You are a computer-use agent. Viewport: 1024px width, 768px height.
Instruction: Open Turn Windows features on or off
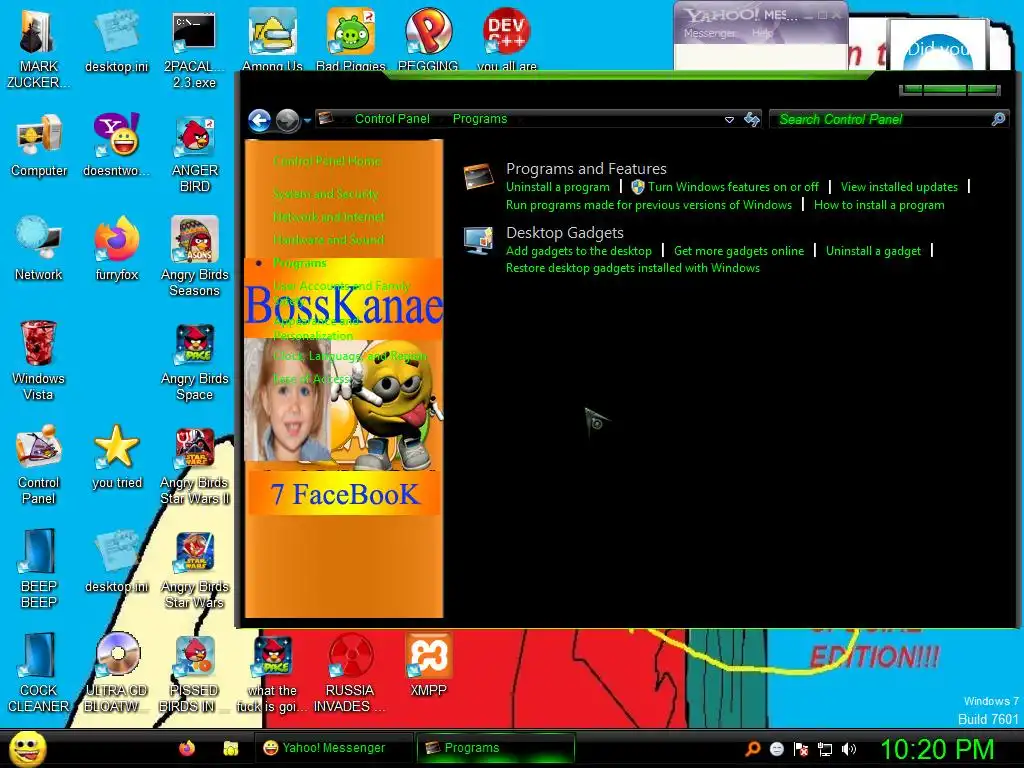733,187
